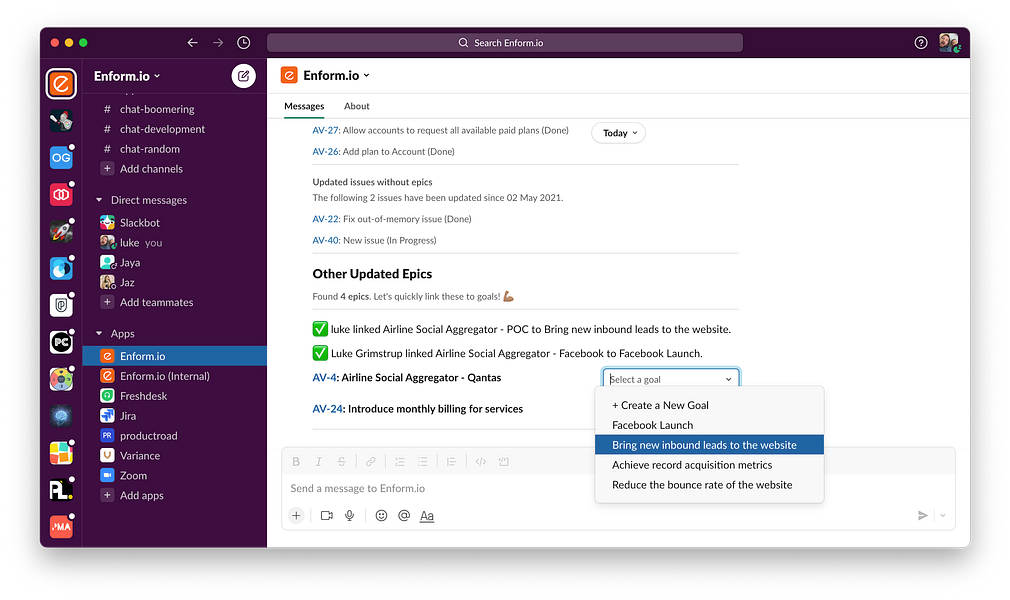Record a video clip
Screen dimensions: 1010x600
pos(327,516)
